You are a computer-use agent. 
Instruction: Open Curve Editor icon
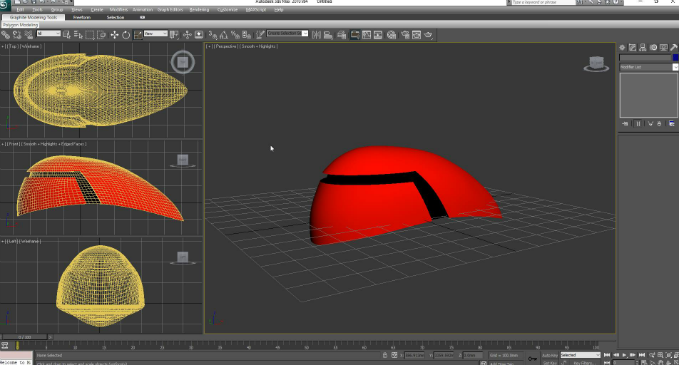(x=366, y=35)
